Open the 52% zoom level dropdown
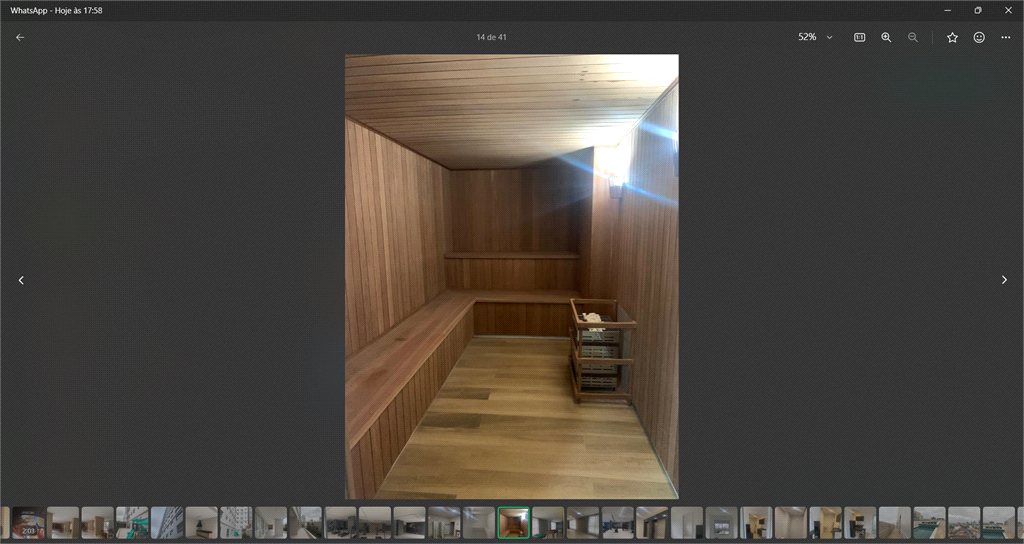Image resolution: width=1024 pixels, height=544 pixels. tap(815, 37)
